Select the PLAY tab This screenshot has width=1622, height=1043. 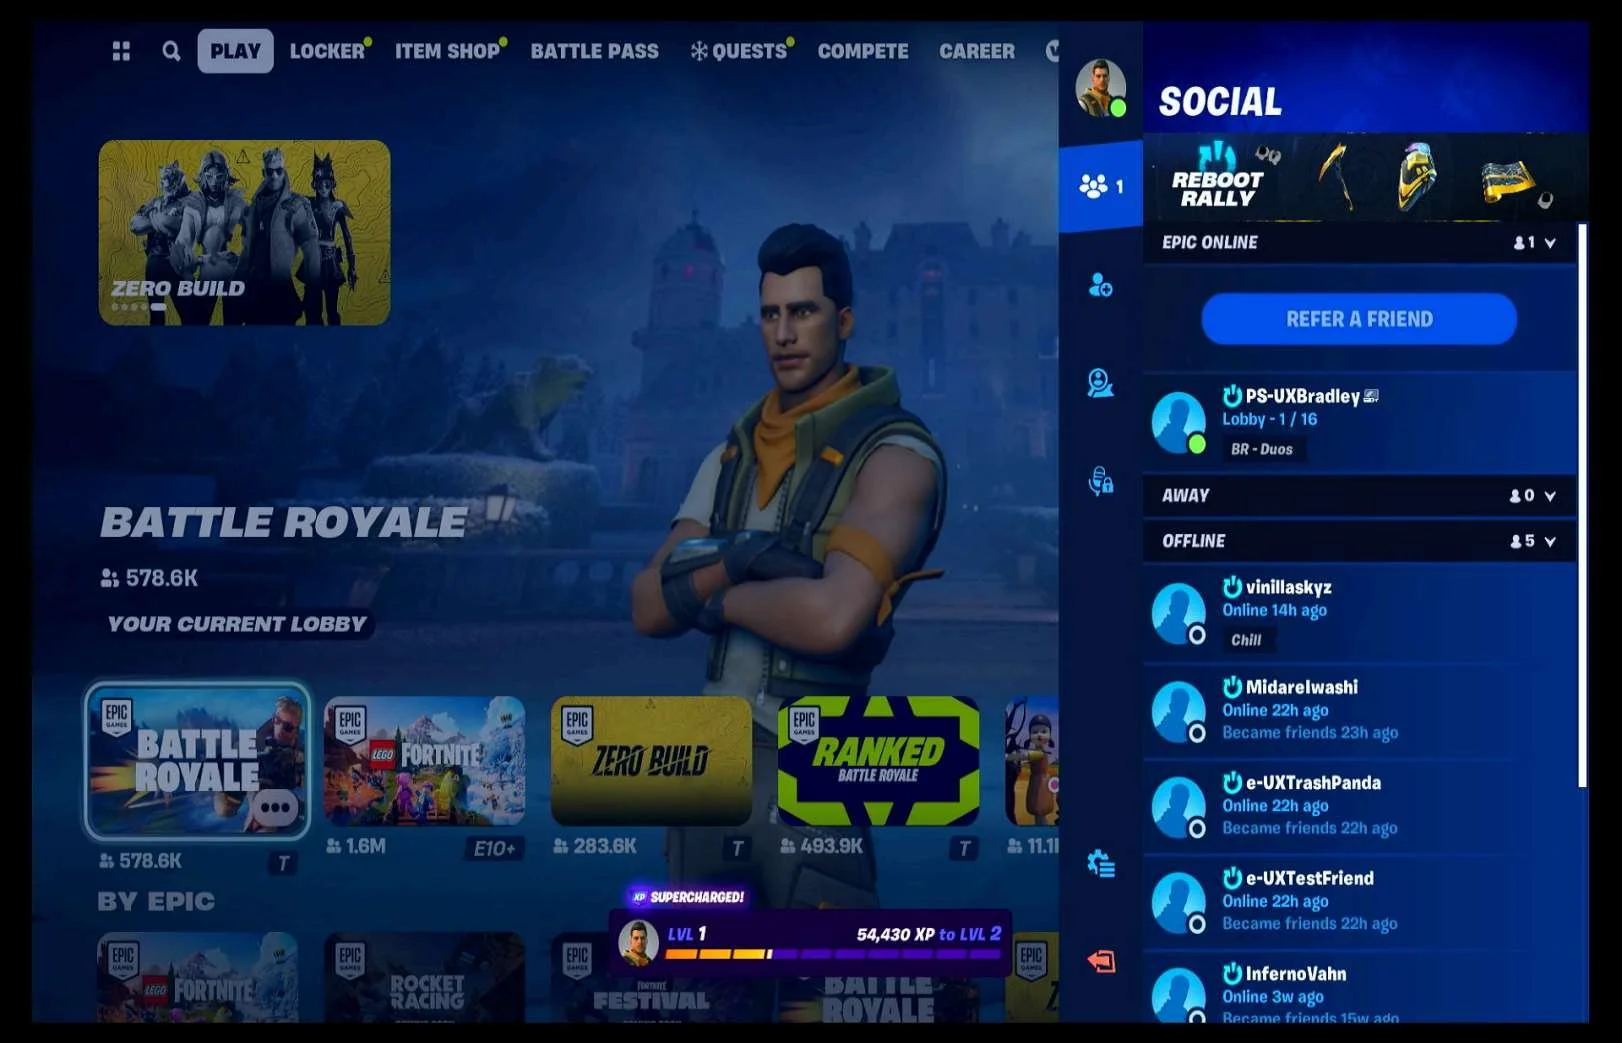235,51
